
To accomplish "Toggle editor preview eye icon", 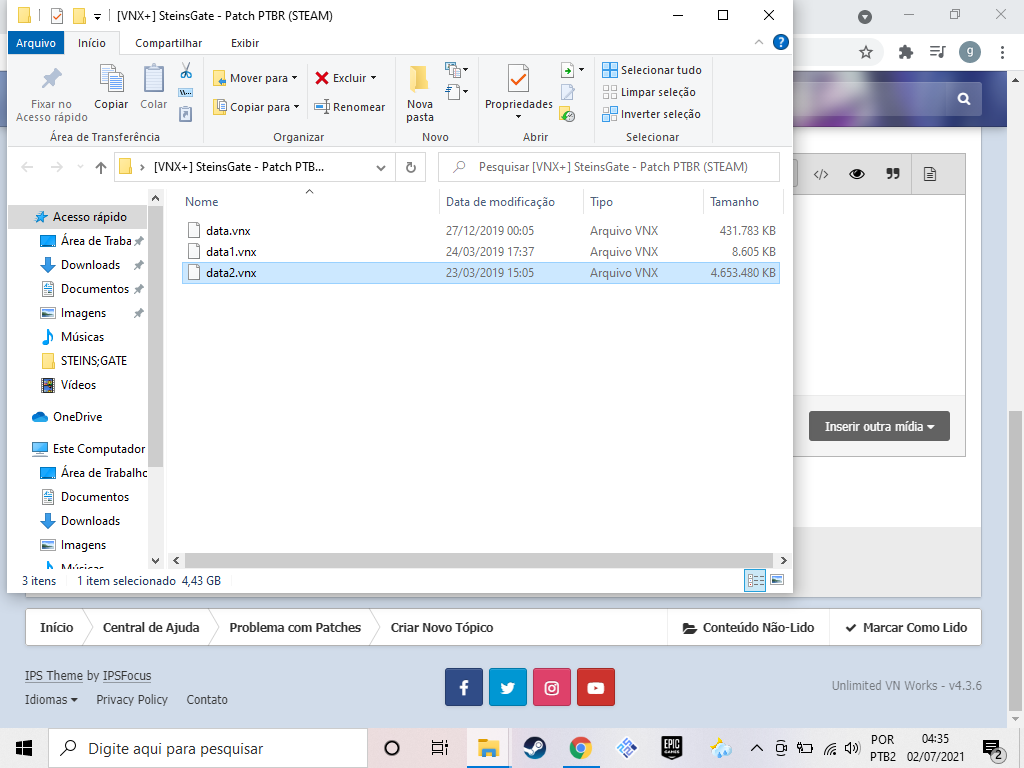I will click(857, 174).
